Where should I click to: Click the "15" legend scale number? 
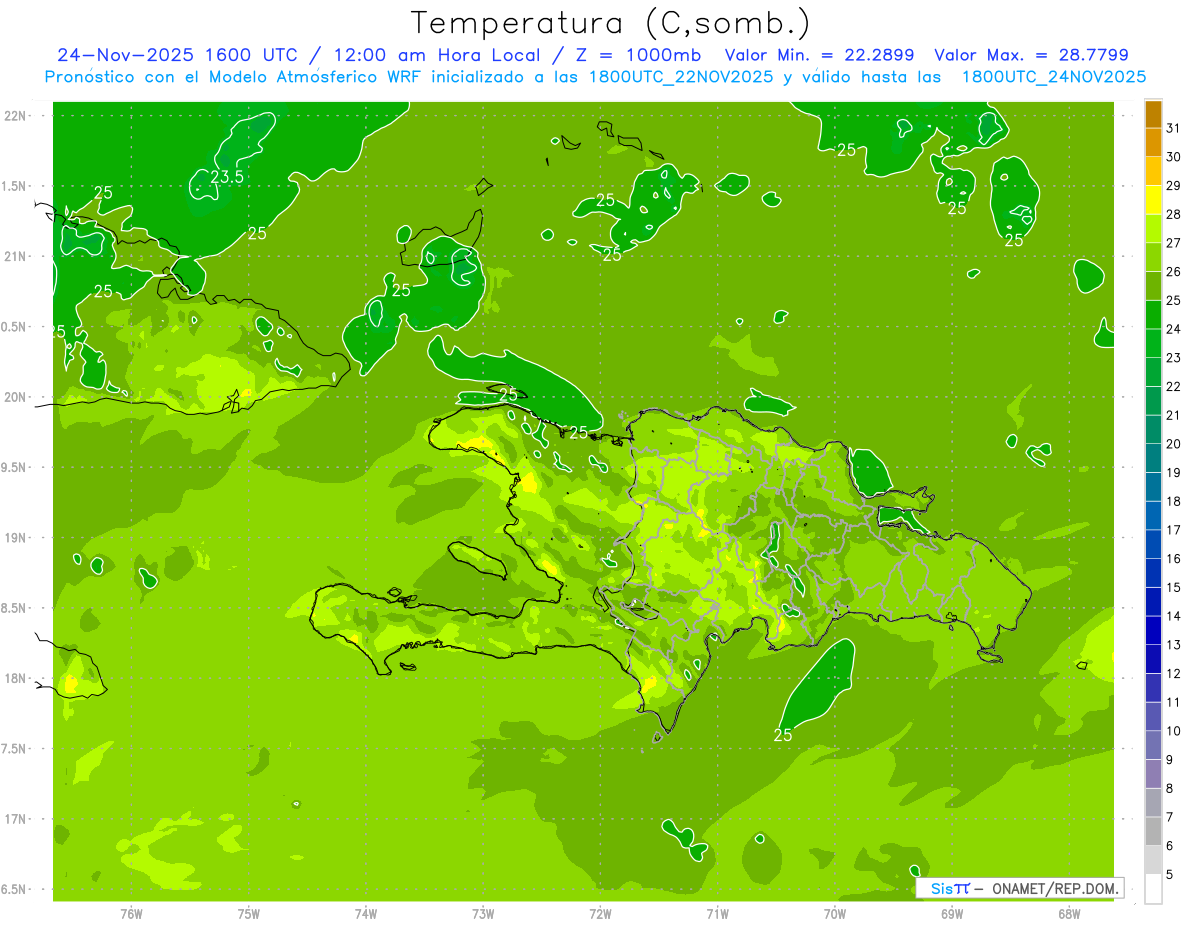[x=1175, y=587]
